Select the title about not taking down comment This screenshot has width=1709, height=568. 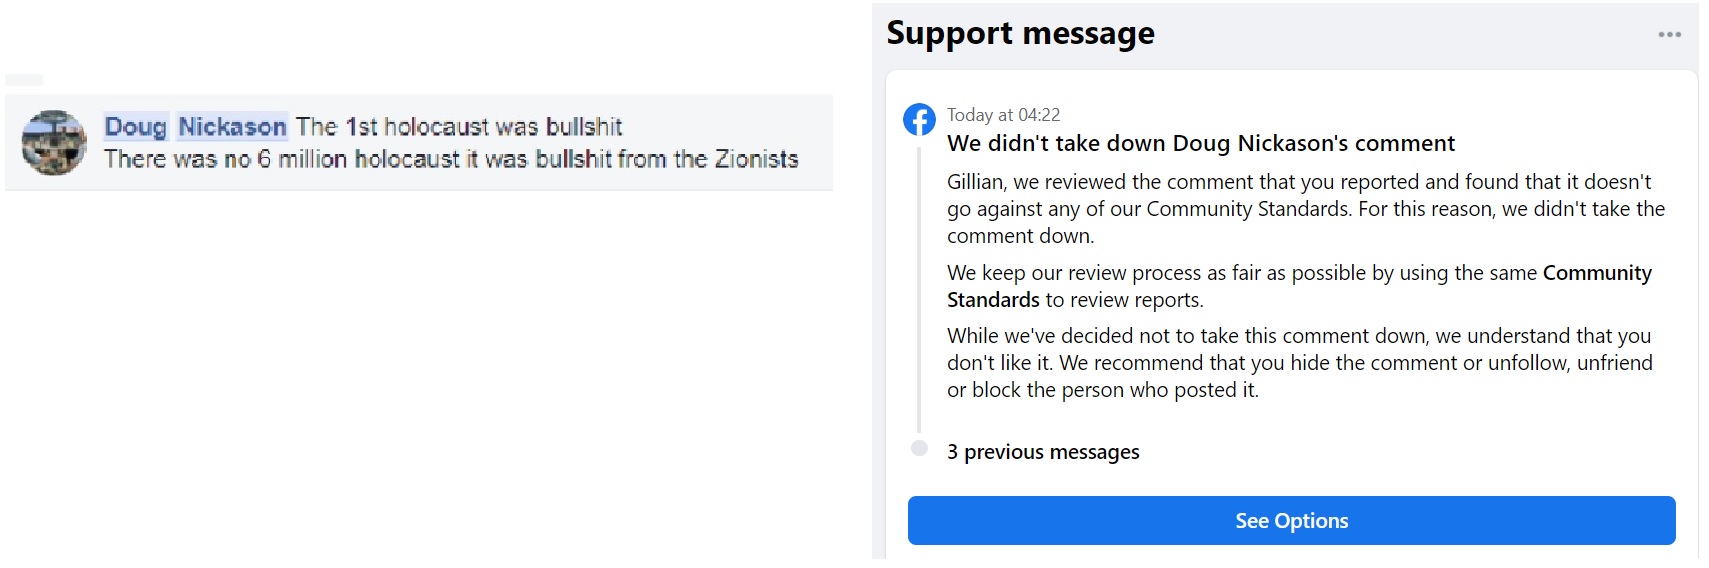coord(1200,144)
